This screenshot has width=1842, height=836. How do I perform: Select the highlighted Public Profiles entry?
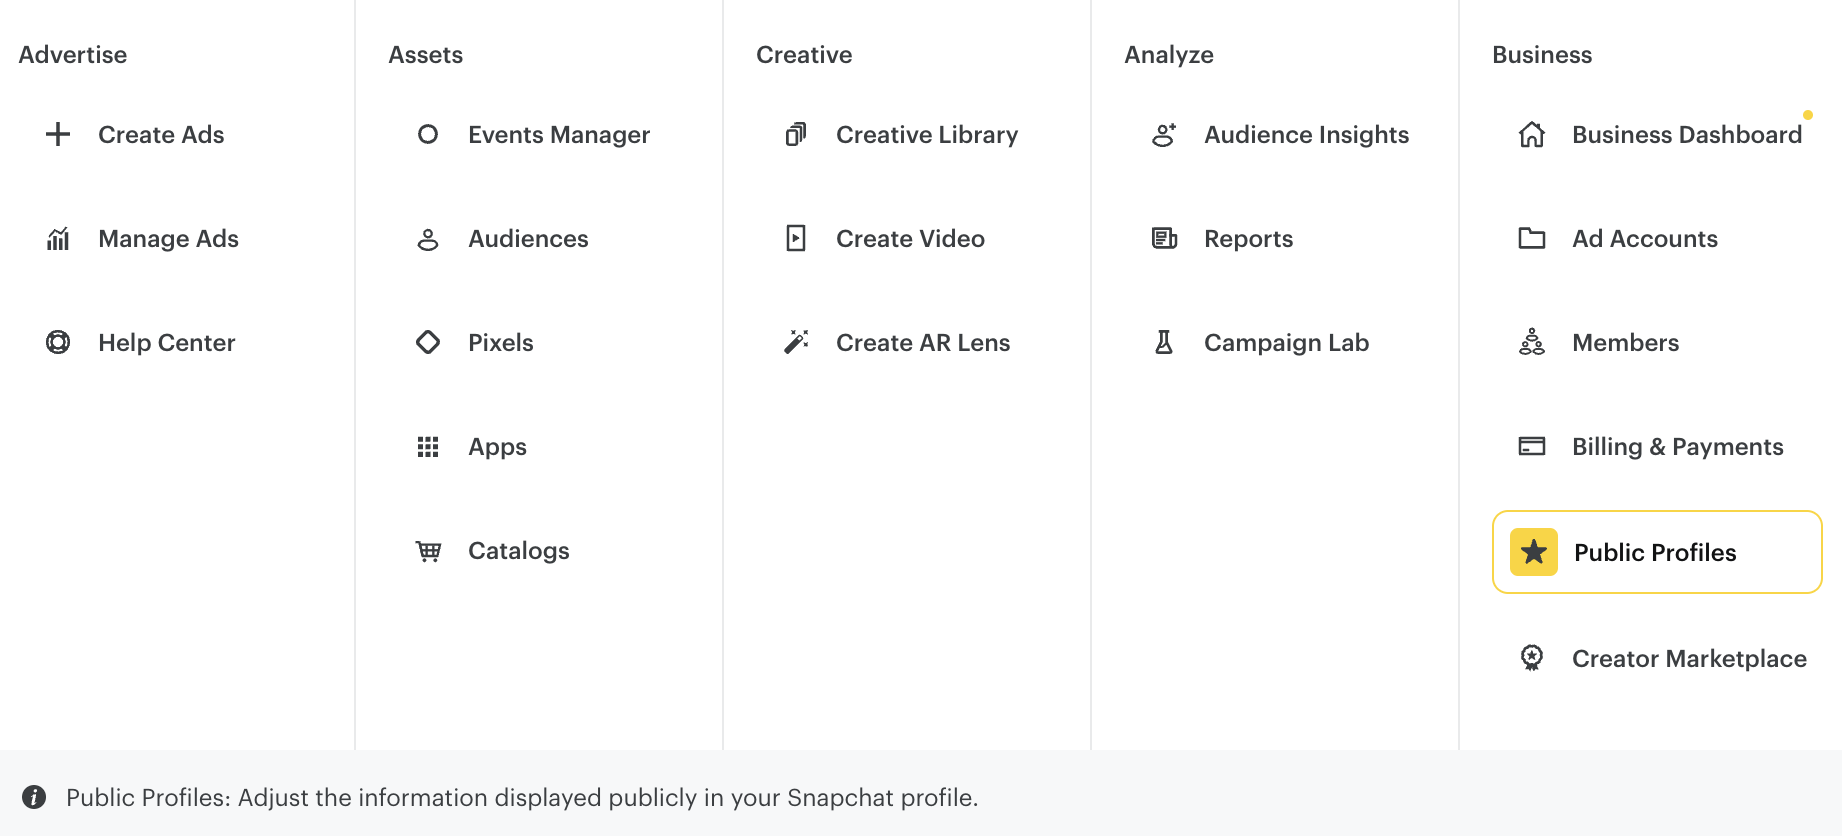coord(1655,552)
